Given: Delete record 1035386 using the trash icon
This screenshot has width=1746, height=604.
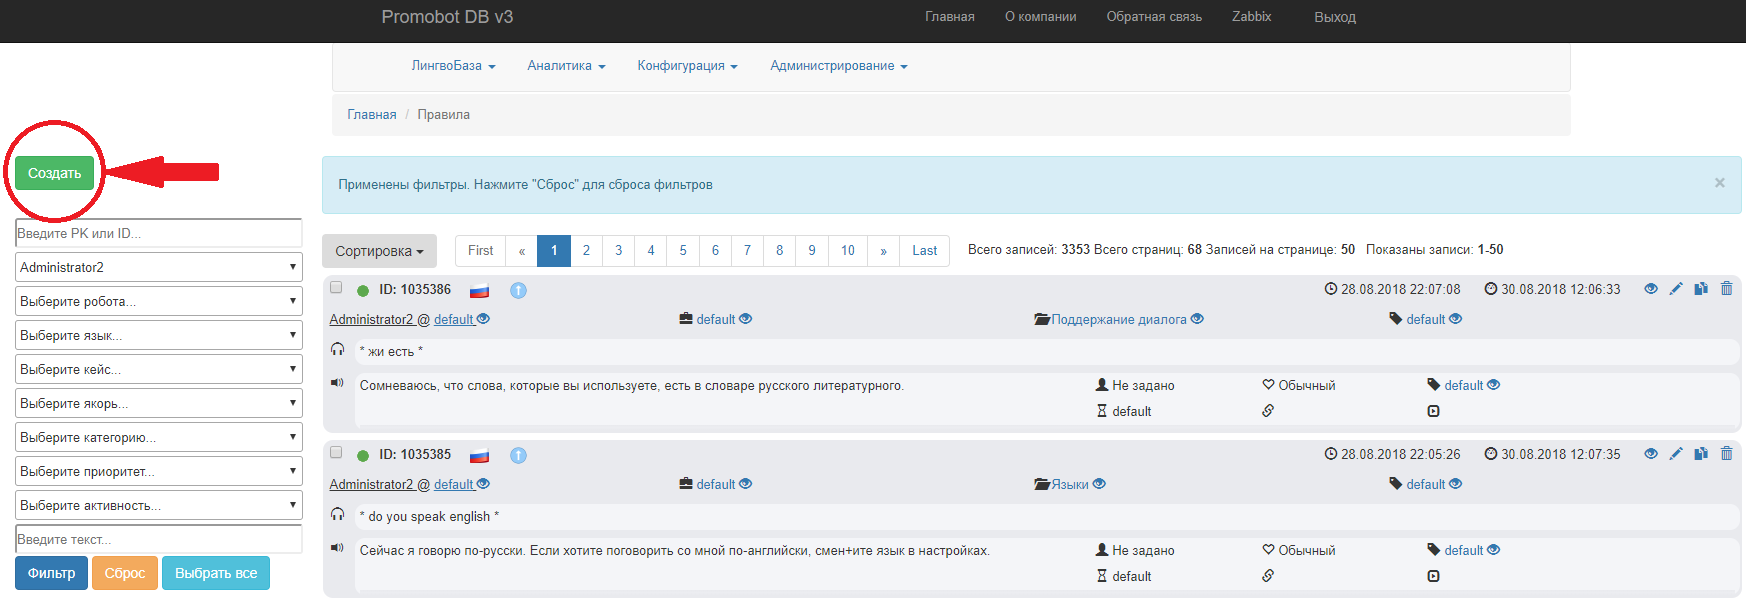Looking at the screenshot, I should coord(1726,289).
